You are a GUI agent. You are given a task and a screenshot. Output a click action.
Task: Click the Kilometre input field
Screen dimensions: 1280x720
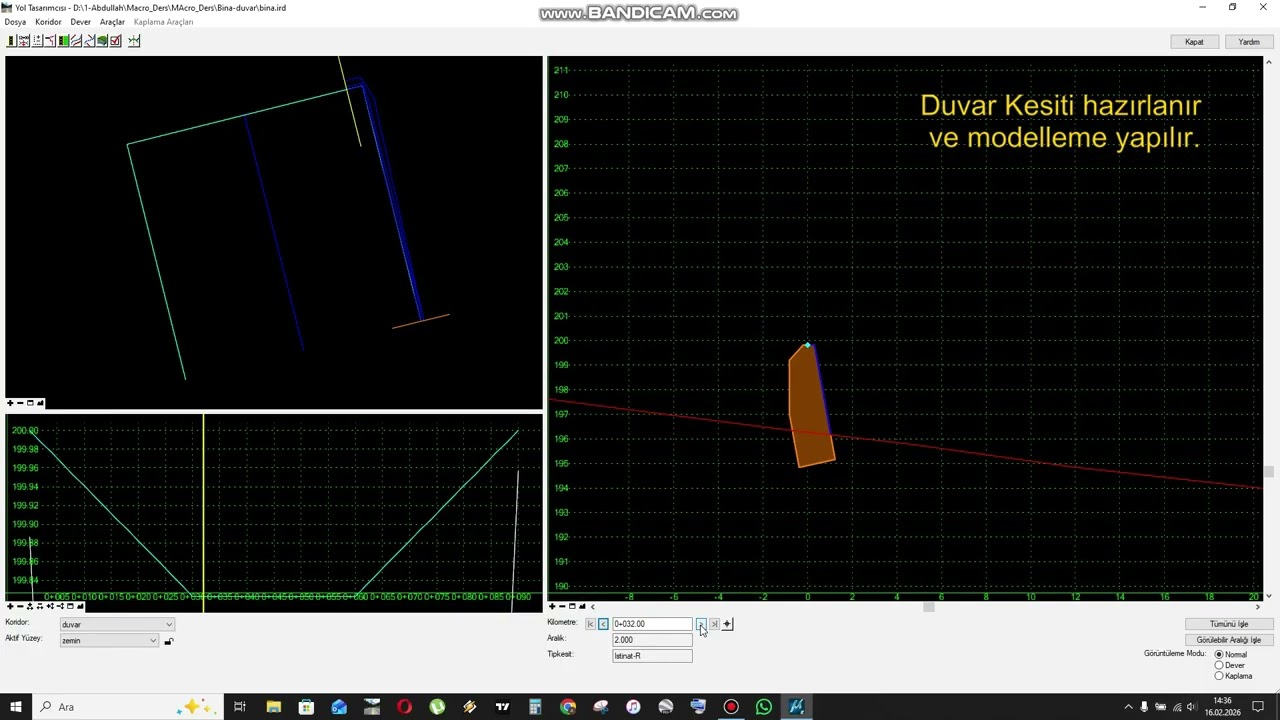tap(652, 624)
